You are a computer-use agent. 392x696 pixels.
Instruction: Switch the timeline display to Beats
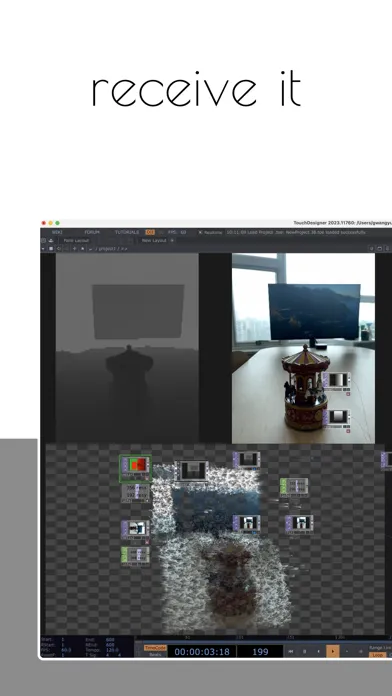click(155, 654)
